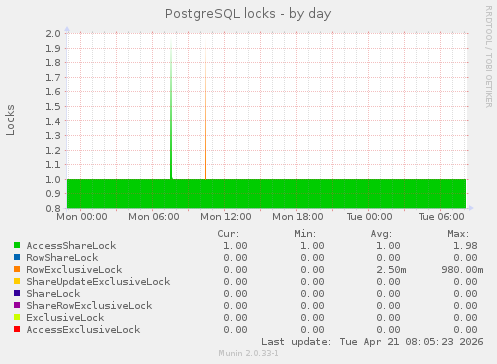Screen dimensions: 497x364
Task: Click the 'Mon 12:00' x-axis label
Action: [226, 217]
